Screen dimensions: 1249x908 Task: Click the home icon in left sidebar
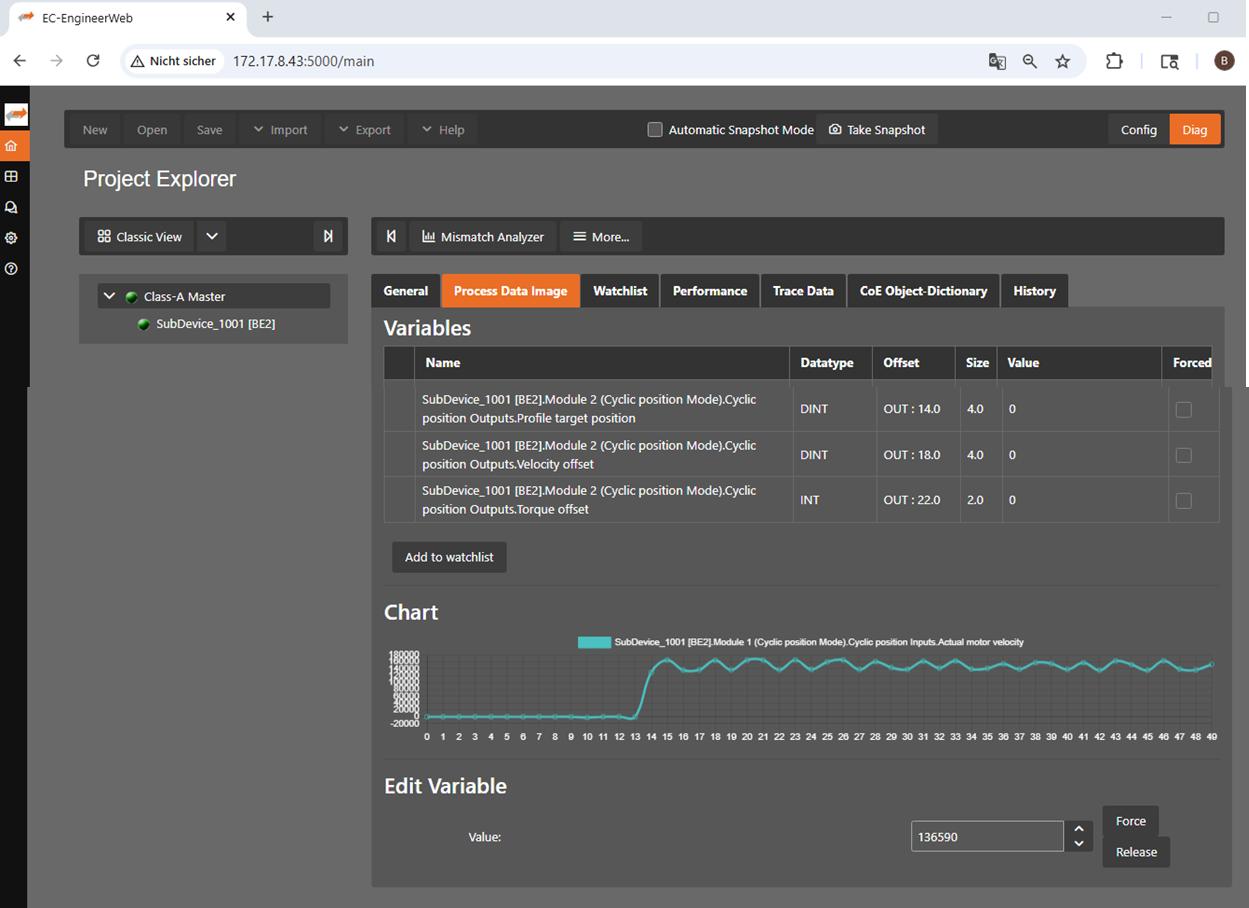pos(12,146)
